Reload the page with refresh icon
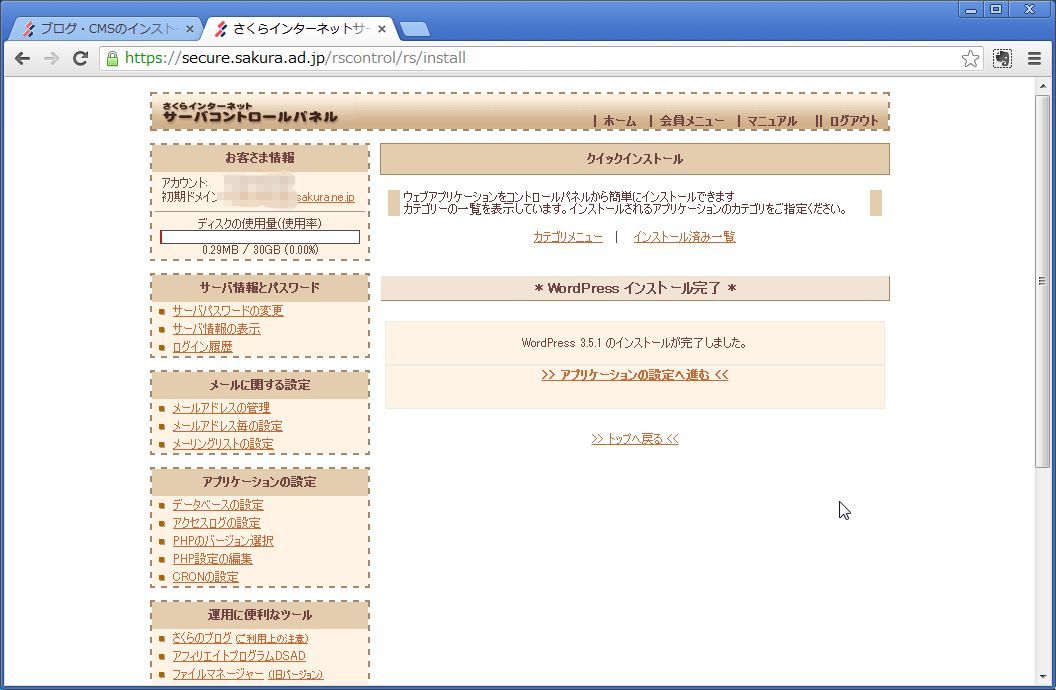 click(80, 59)
